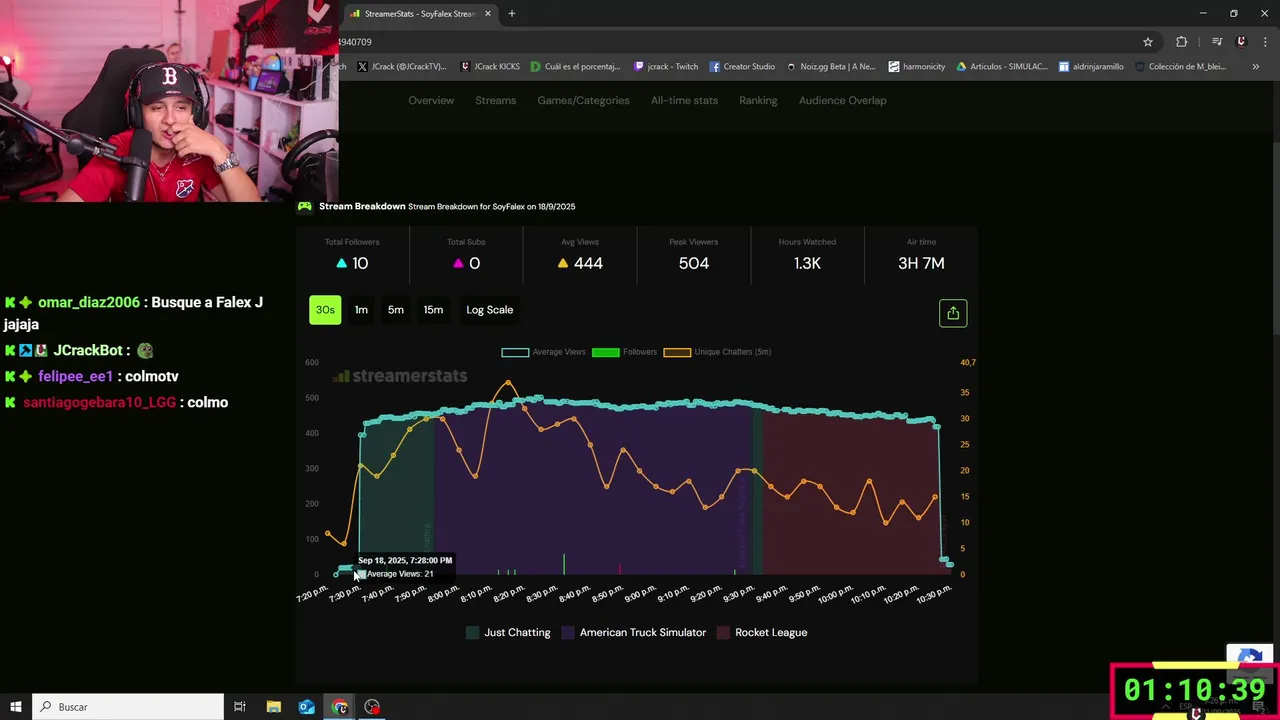This screenshot has height=720, width=1280.
Task: Open the aldrinjaramillo bookmark
Action: point(1091,67)
